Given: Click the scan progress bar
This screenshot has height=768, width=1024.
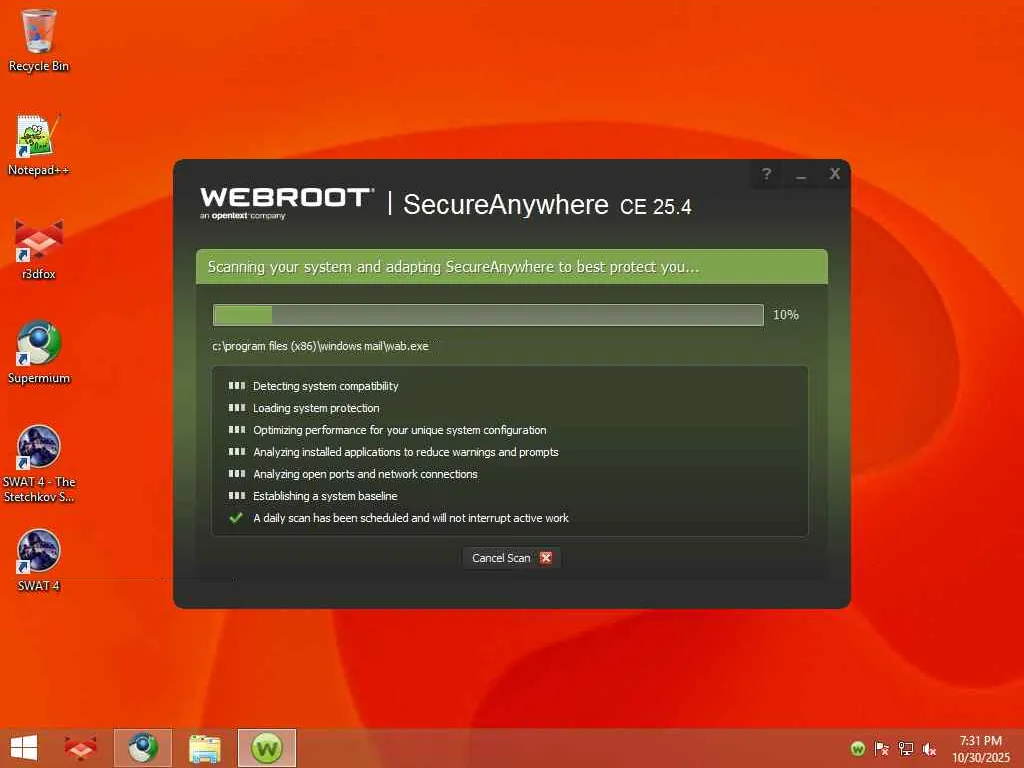Looking at the screenshot, I should click(x=488, y=315).
